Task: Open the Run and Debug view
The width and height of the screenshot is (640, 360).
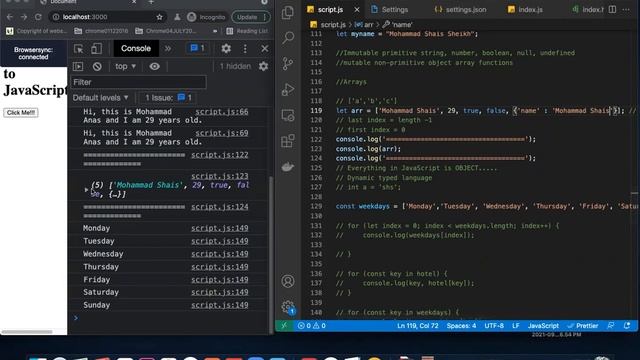Action: click(x=288, y=89)
